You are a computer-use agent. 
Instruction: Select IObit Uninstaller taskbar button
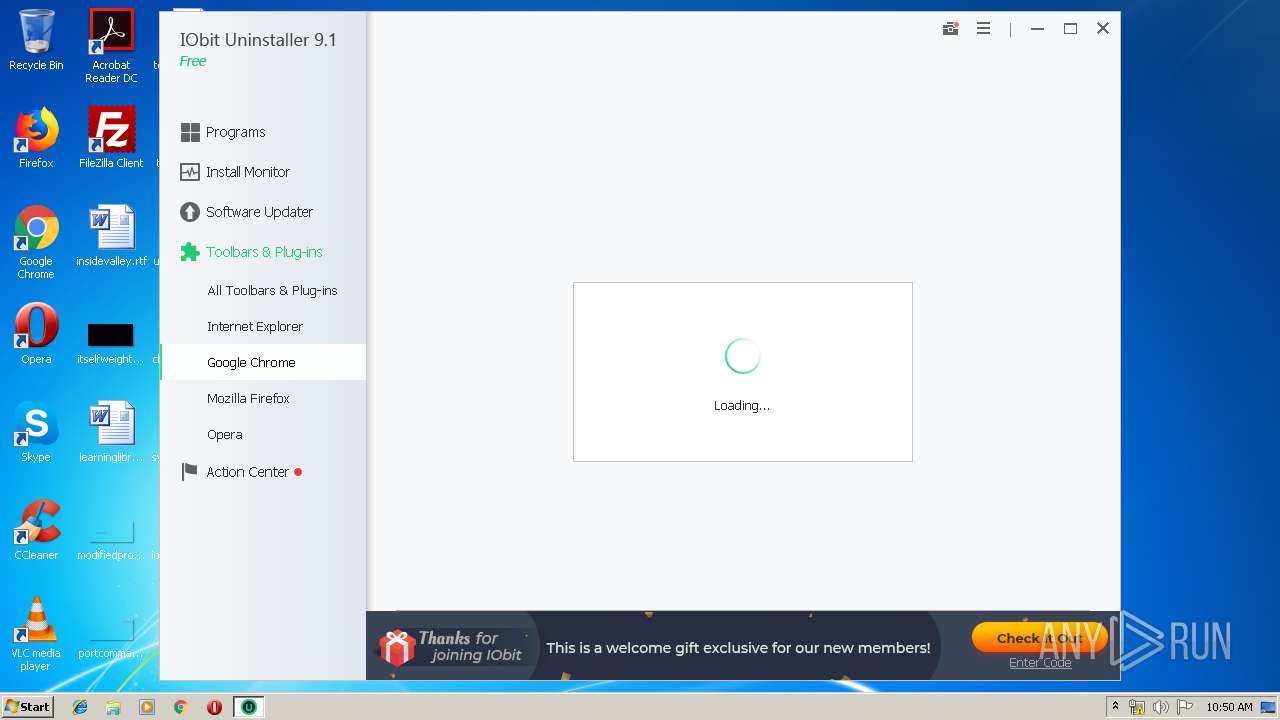249,707
